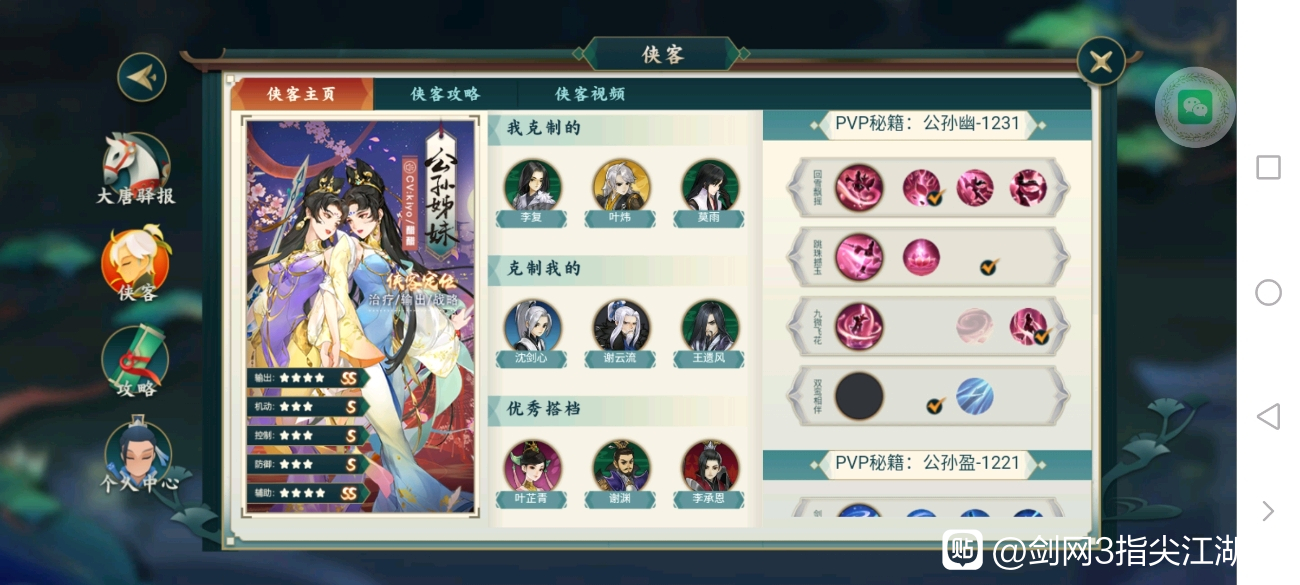
Task: Toggle checked skill in 回雪飘摇 row
Action: click(x=922, y=188)
